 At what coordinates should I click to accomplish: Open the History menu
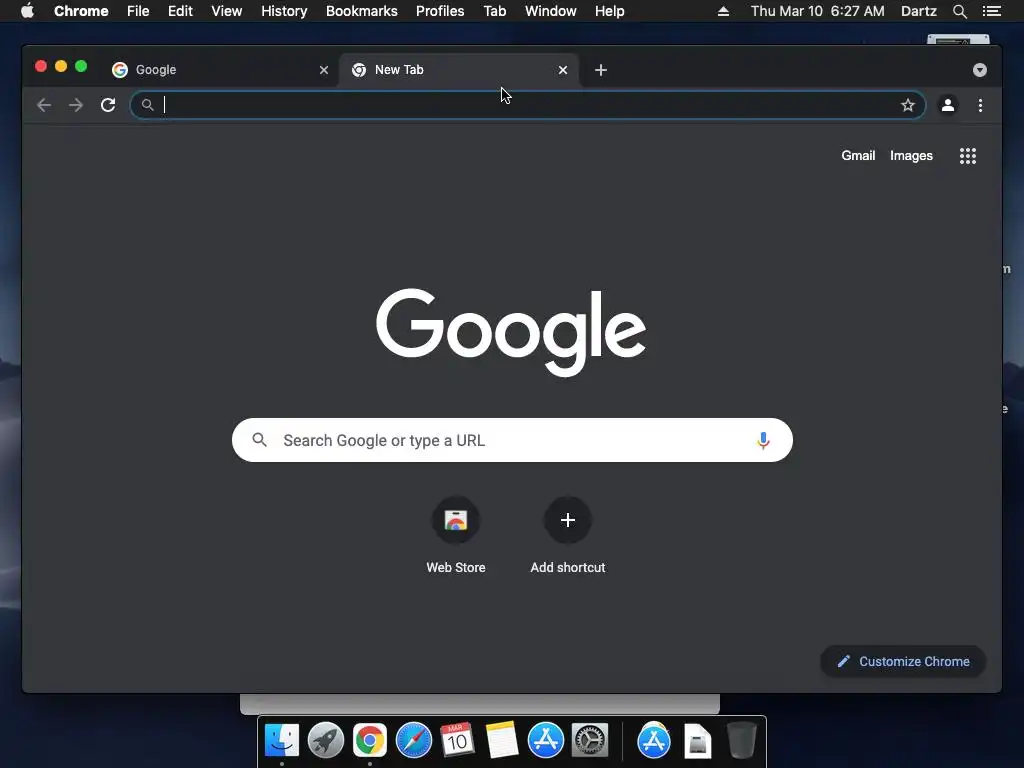pos(284,11)
